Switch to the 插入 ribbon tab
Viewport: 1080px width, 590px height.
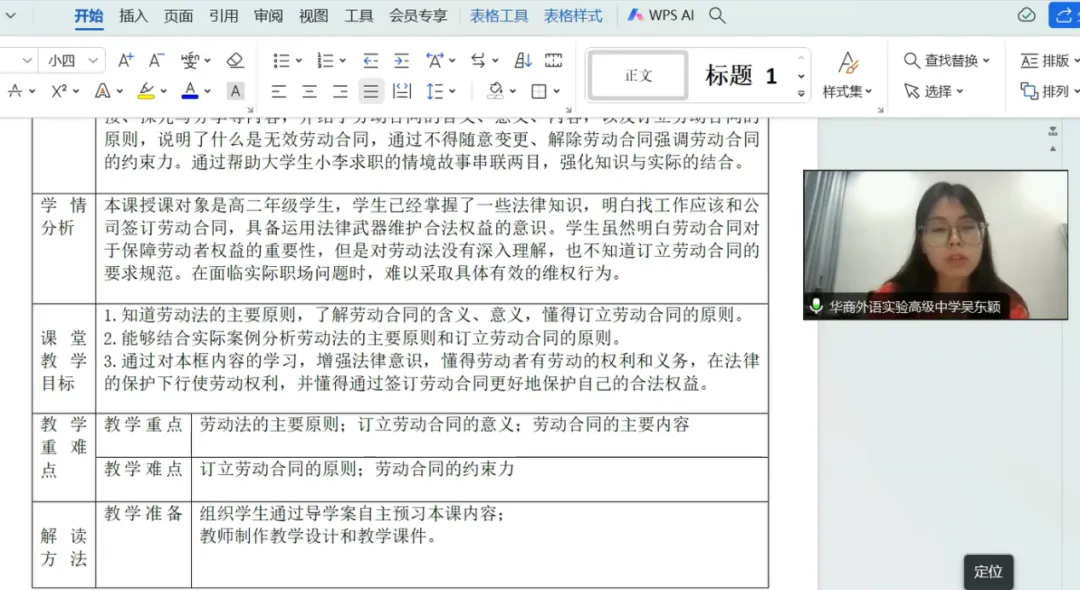tap(135, 15)
